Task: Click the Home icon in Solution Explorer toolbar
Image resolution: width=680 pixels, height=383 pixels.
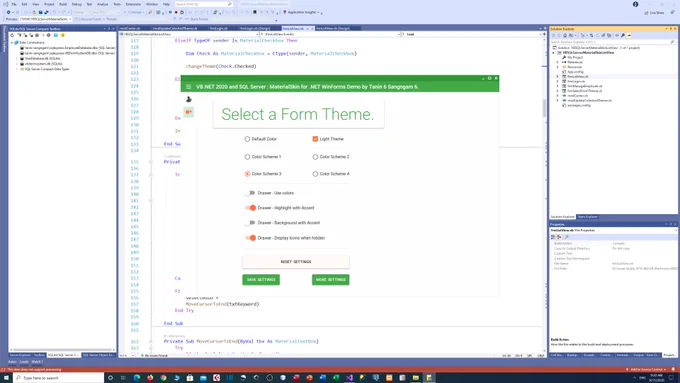Action: coord(565,36)
